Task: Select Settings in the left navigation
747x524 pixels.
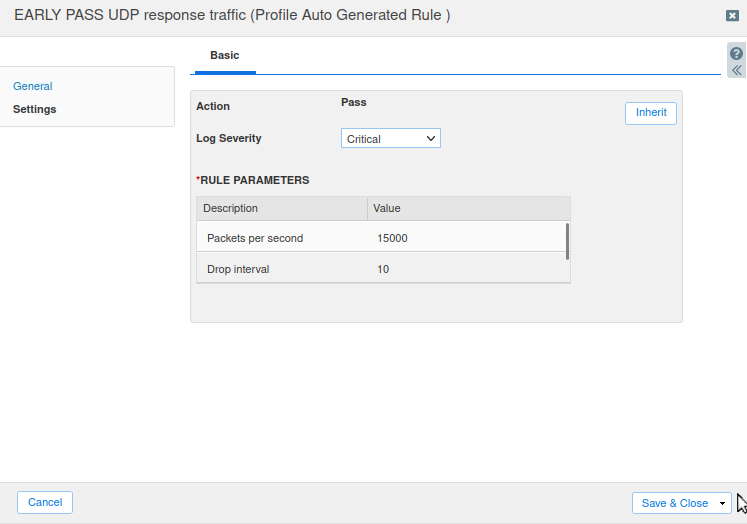Action: [x=35, y=109]
